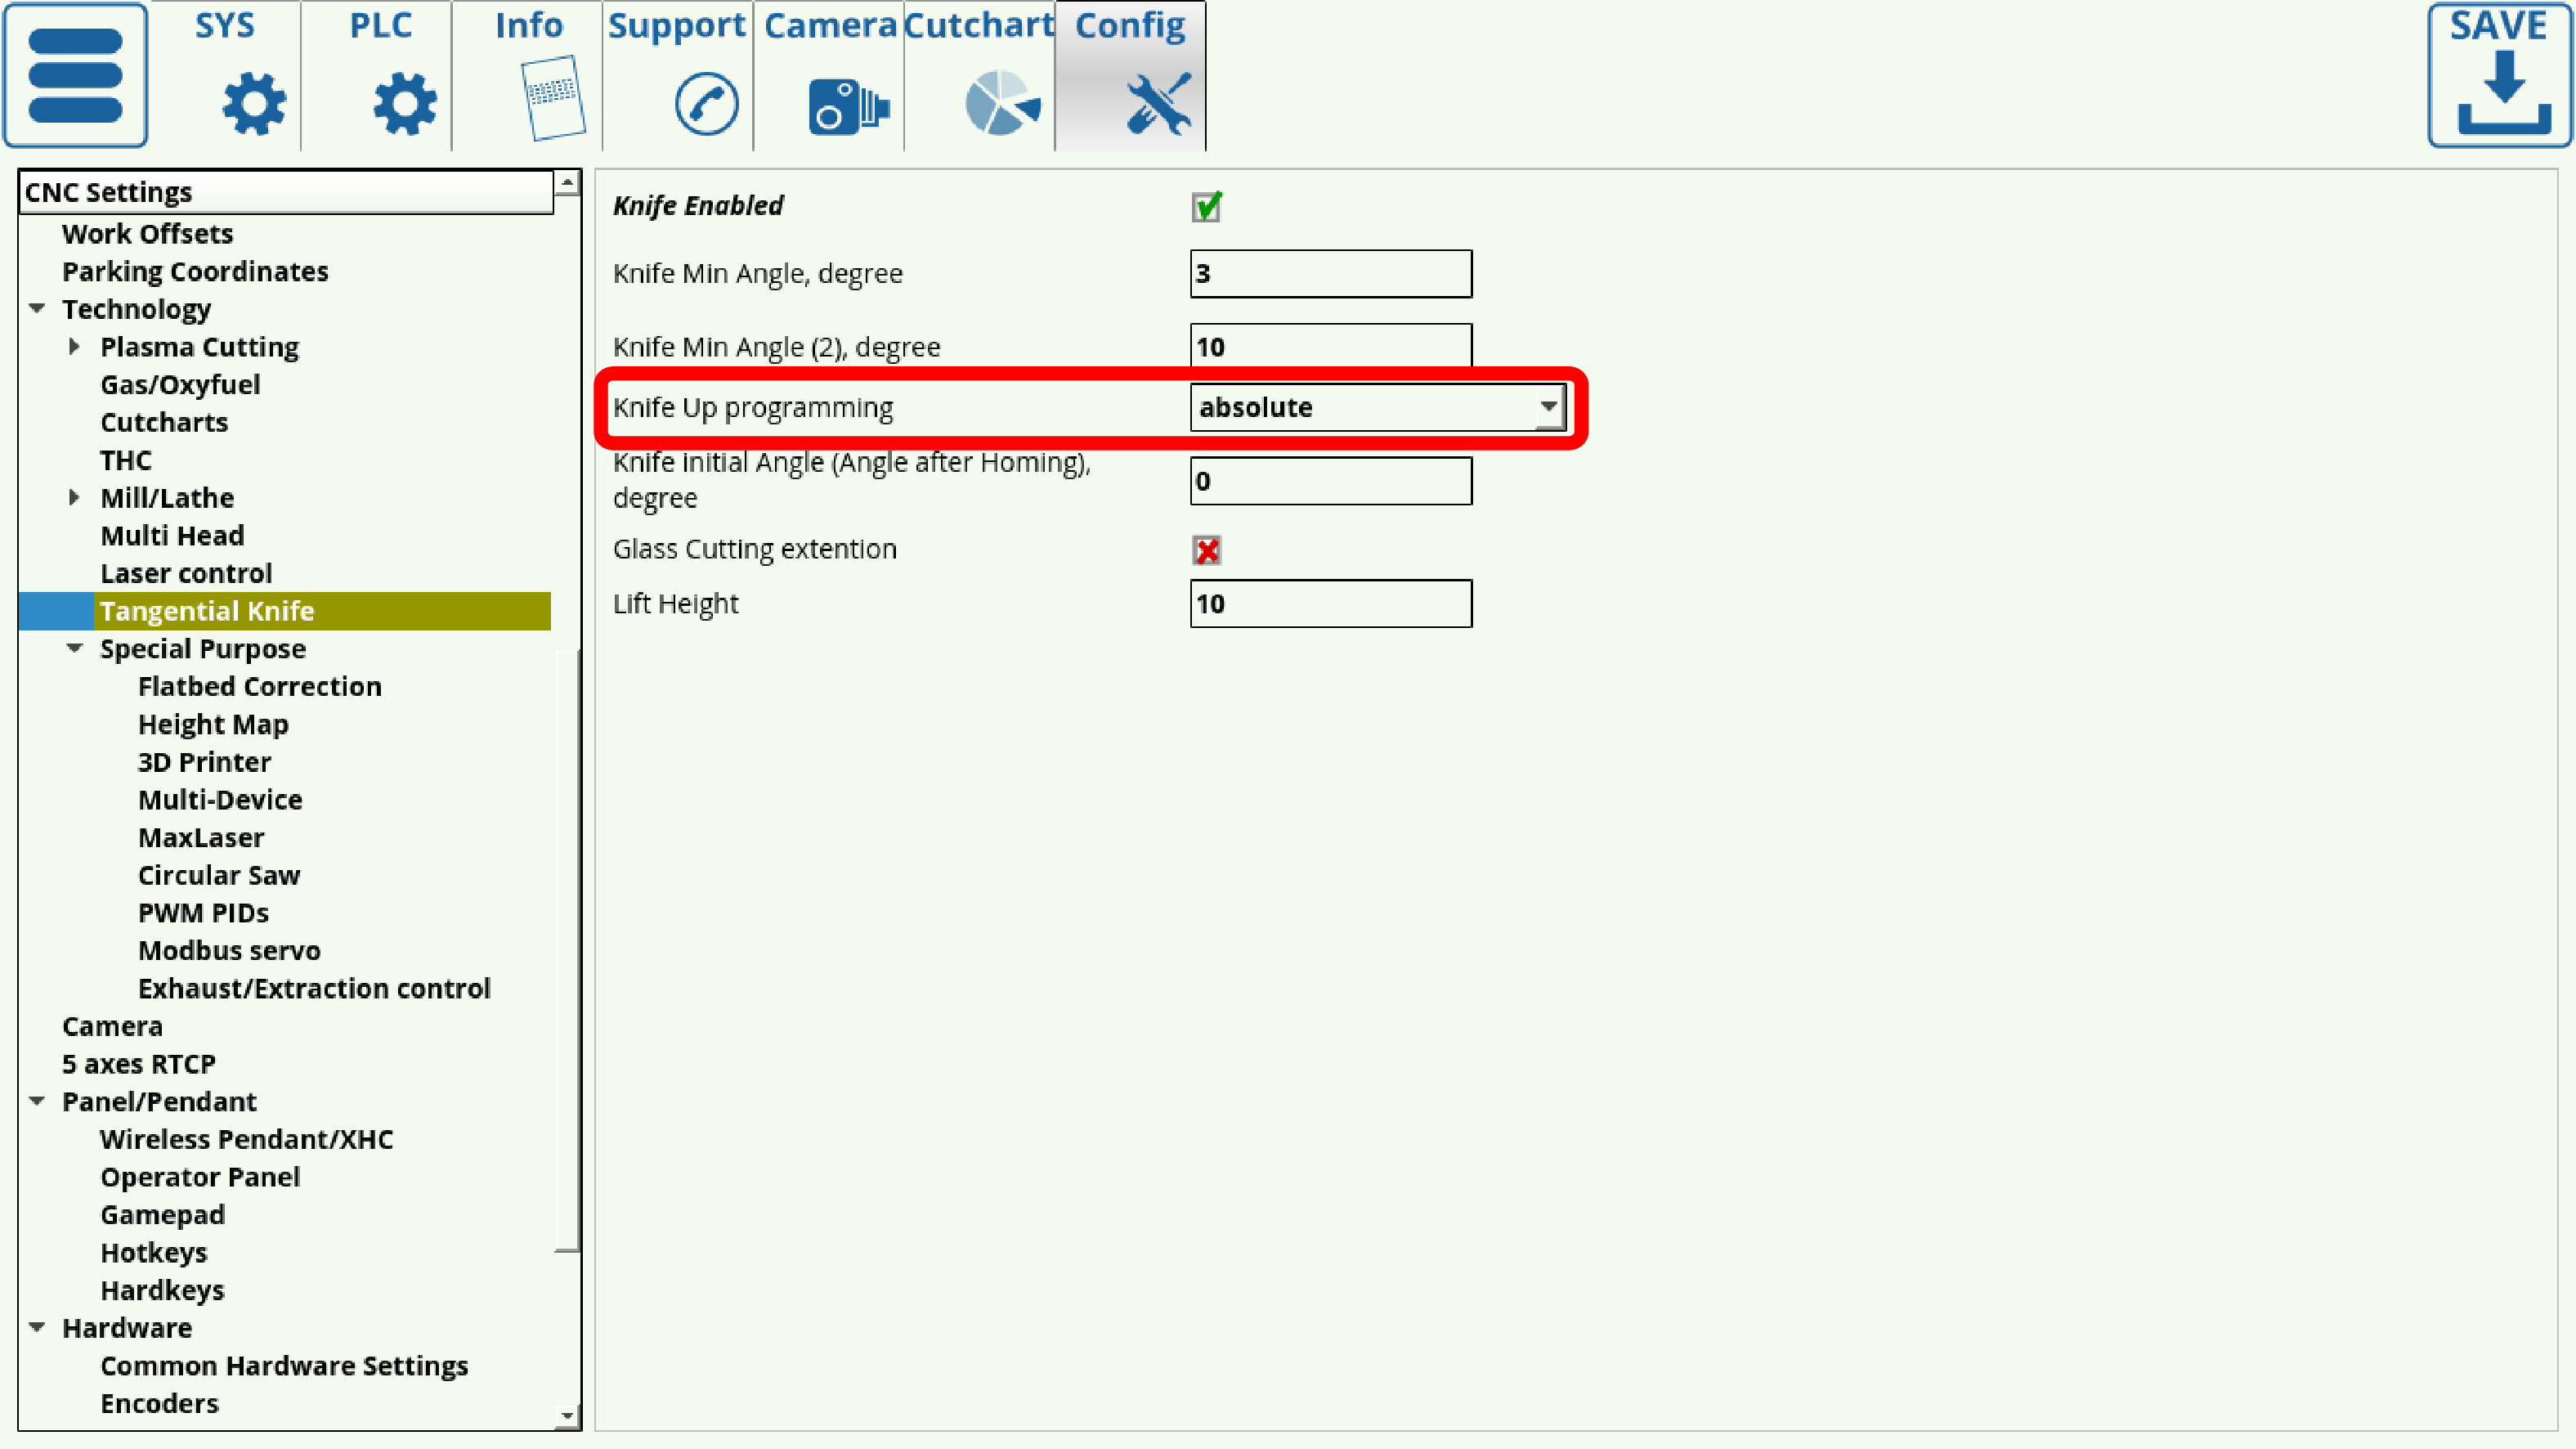Uncheck the Knife Enabled checkbox
Image resolution: width=2576 pixels, height=1449 pixels.
coord(1206,206)
